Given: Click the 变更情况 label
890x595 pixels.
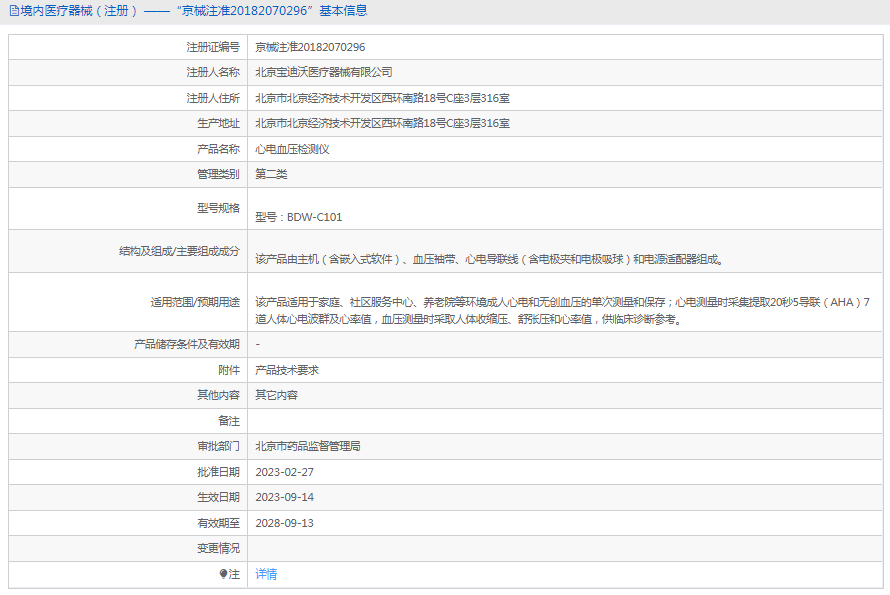Looking at the screenshot, I should click(219, 548).
